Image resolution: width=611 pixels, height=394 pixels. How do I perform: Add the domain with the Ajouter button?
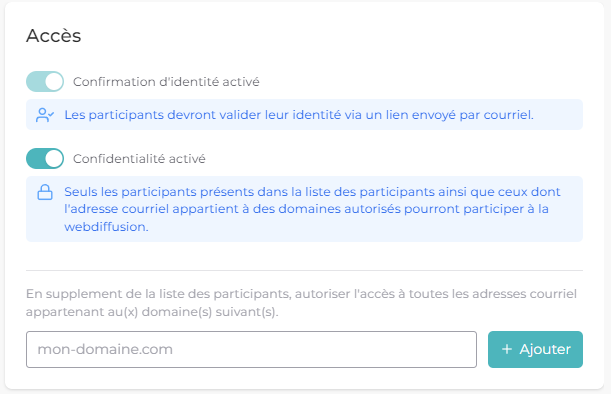coord(535,349)
